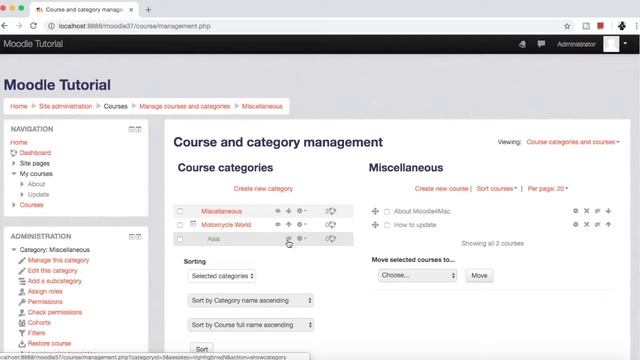Open Edit this category link

(52, 271)
